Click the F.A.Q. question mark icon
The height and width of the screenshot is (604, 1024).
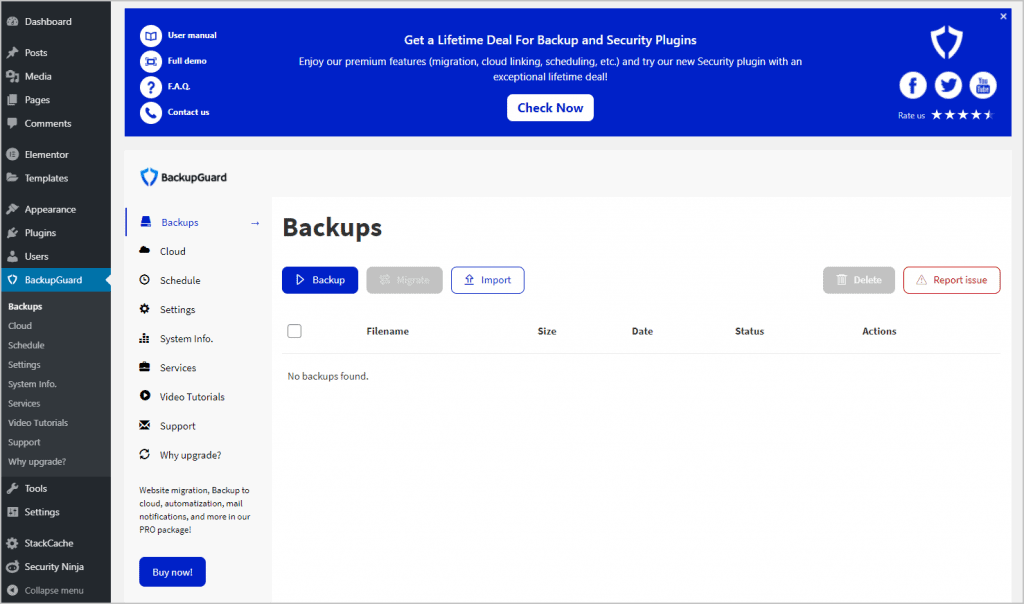150,87
